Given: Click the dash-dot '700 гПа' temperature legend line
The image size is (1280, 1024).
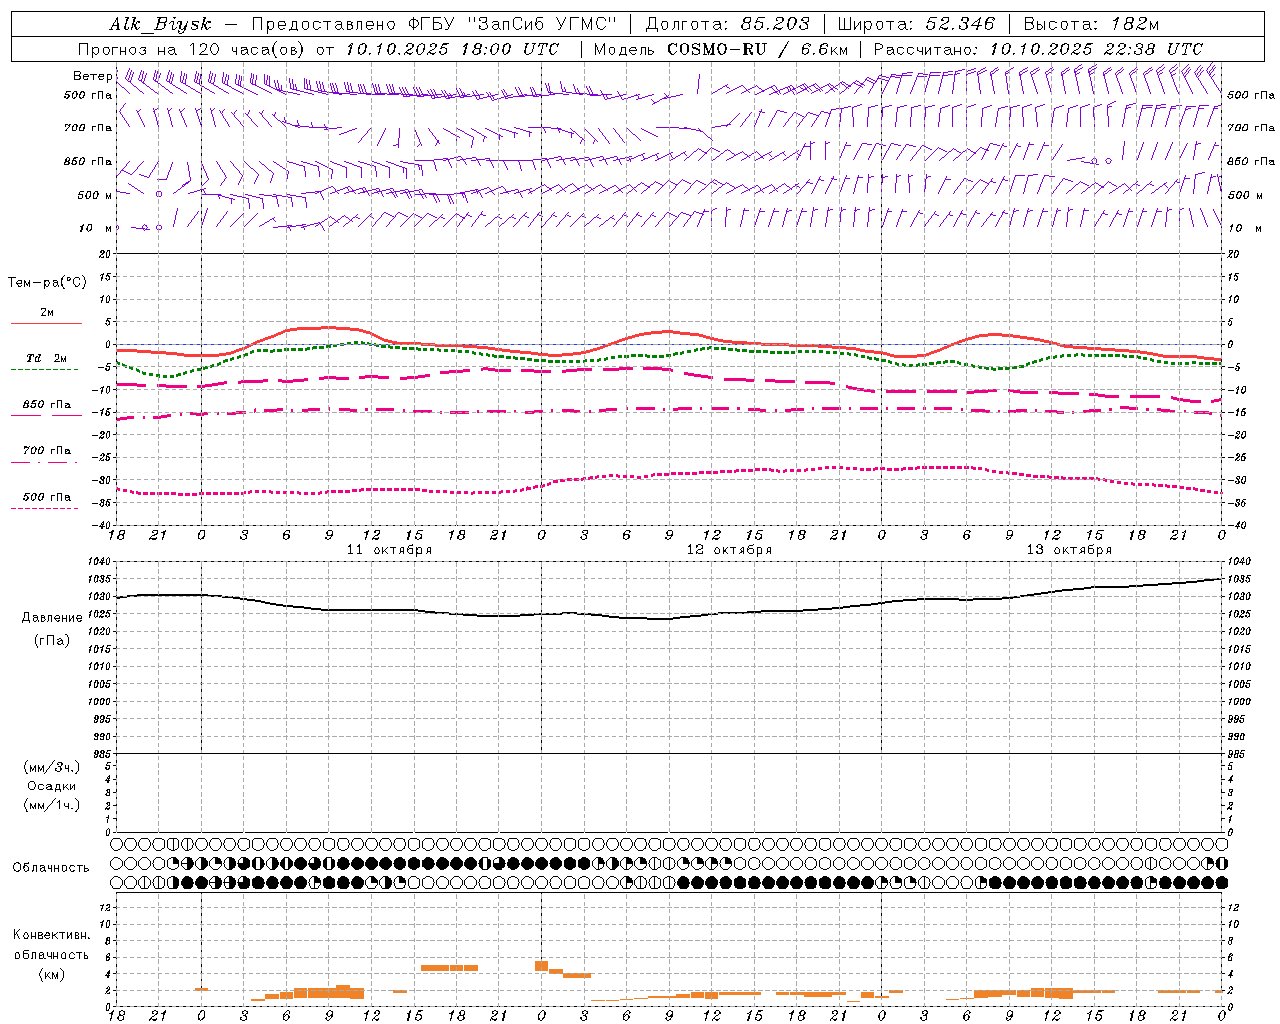Looking at the screenshot, I should 45,462.
